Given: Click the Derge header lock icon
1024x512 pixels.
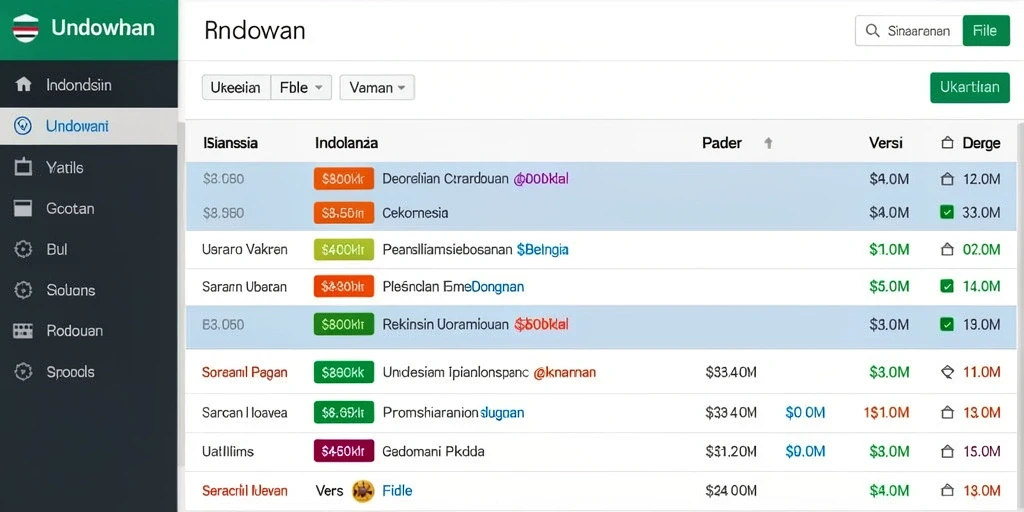Looking at the screenshot, I should [x=947, y=143].
